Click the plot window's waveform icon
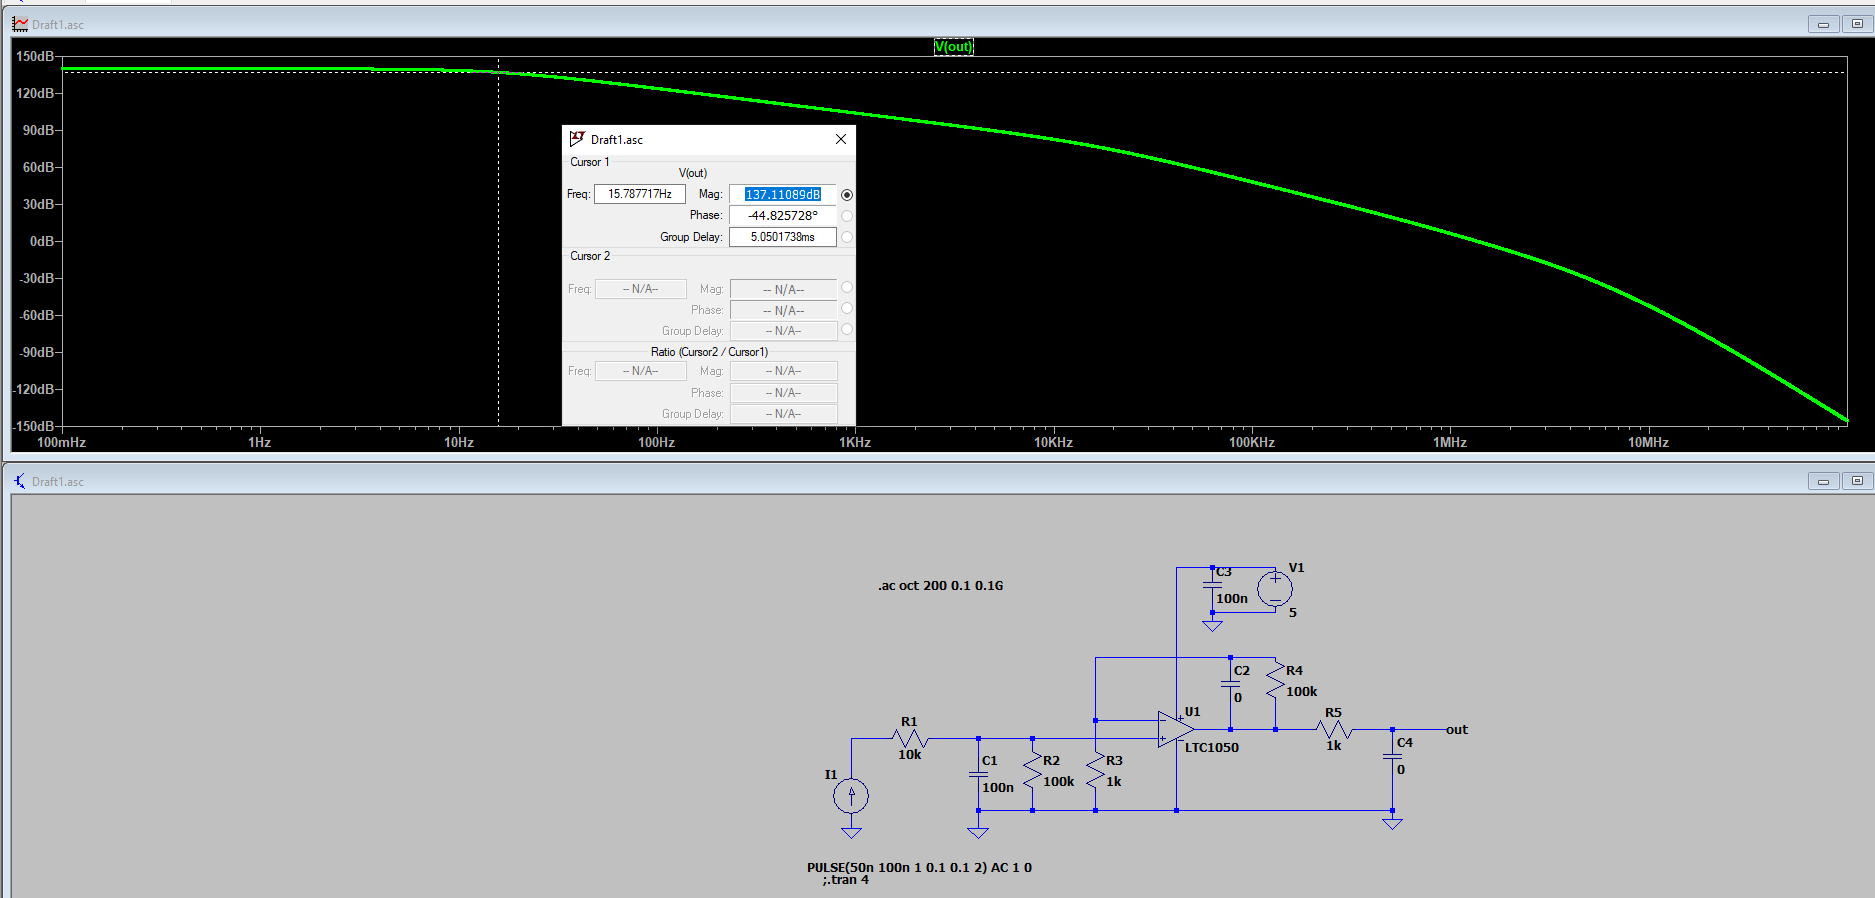Screen dimensions: 1875x898 pos(20,24)
